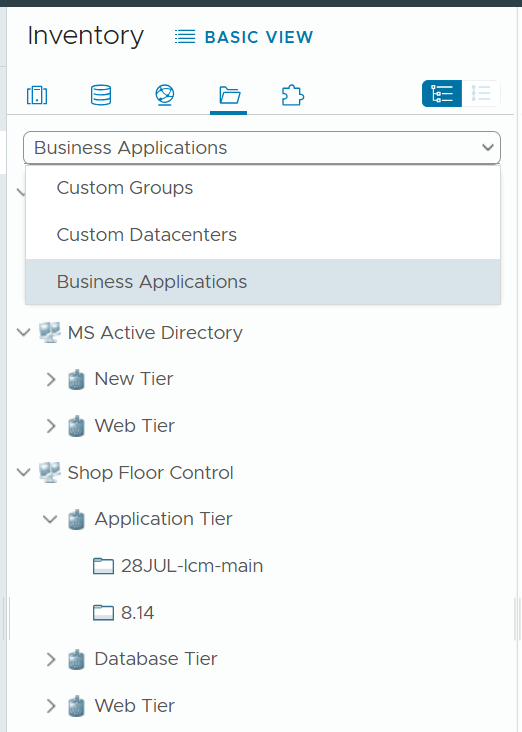Viewport: 522px width, 732px height.
Task: Click the 28JUL-lcm-main folder icon
Action: click(103, 566)
